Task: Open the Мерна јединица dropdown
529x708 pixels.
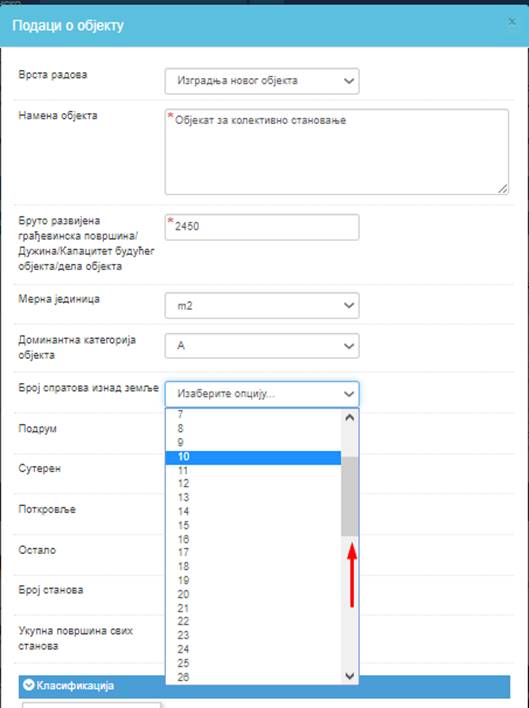Action: (262, 305)
